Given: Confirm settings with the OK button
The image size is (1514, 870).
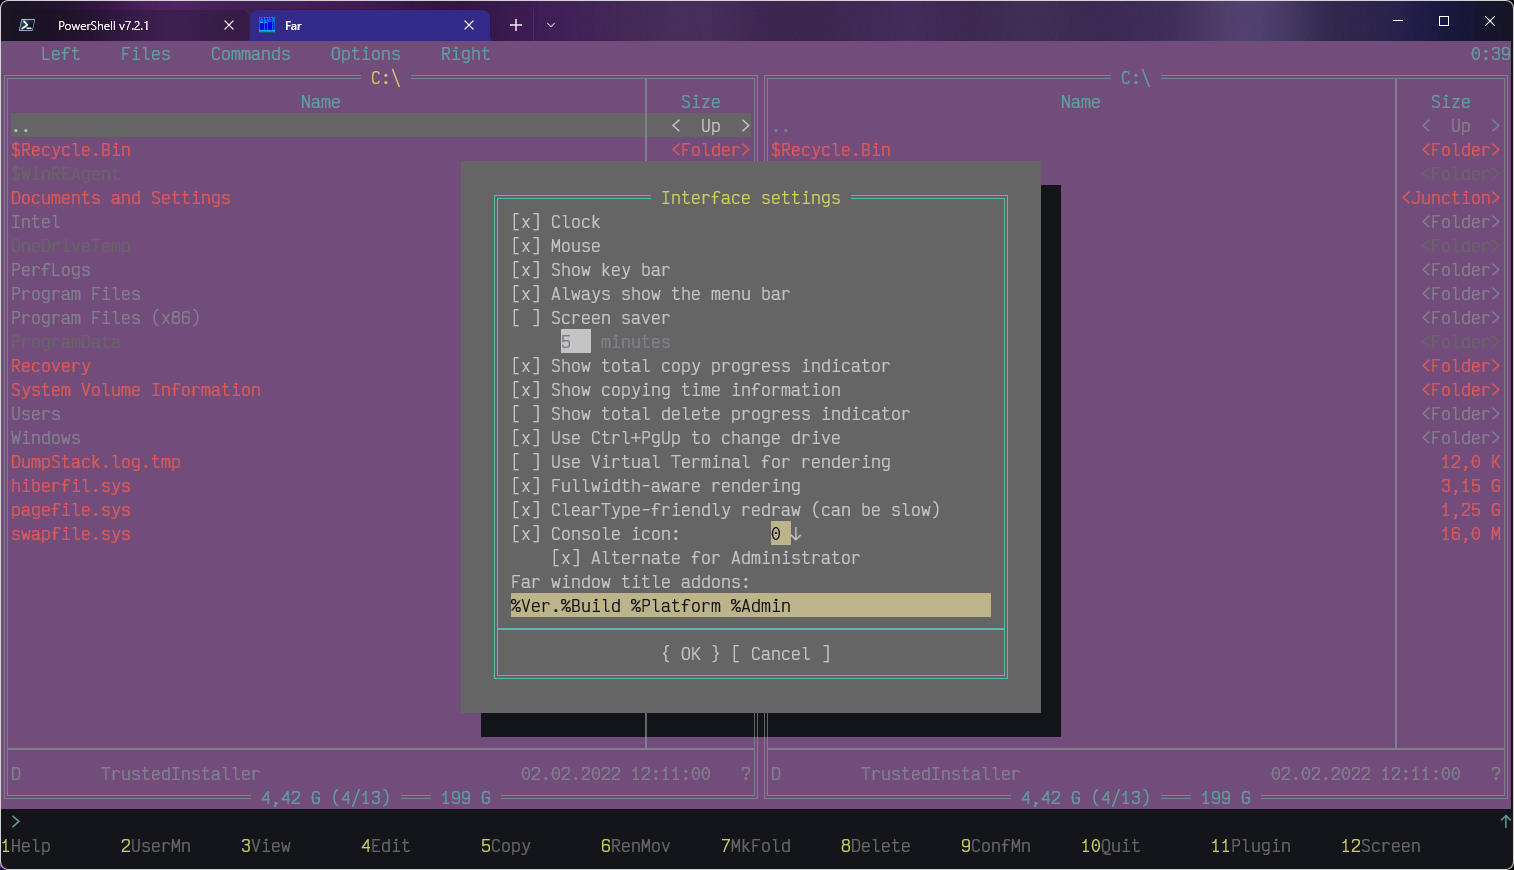Looking at the screenshot, I should tap(691, 654).
